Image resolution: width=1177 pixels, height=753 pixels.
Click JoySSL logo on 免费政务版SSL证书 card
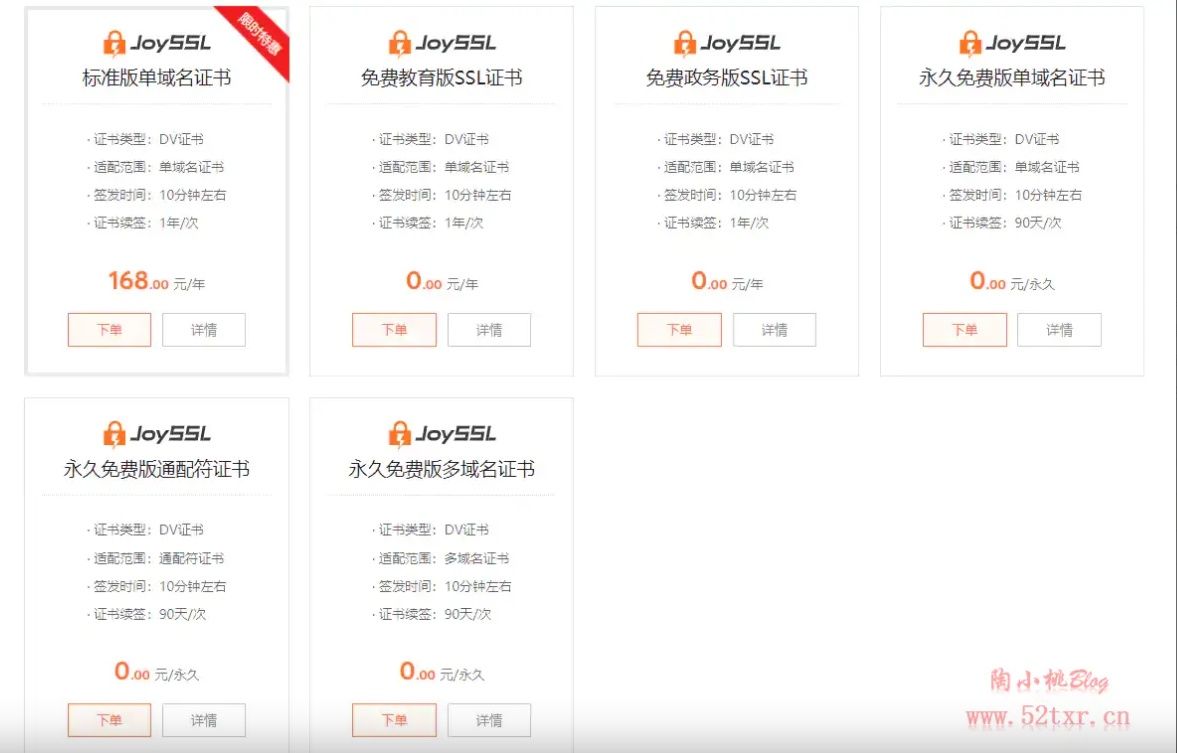click(727, 44)
